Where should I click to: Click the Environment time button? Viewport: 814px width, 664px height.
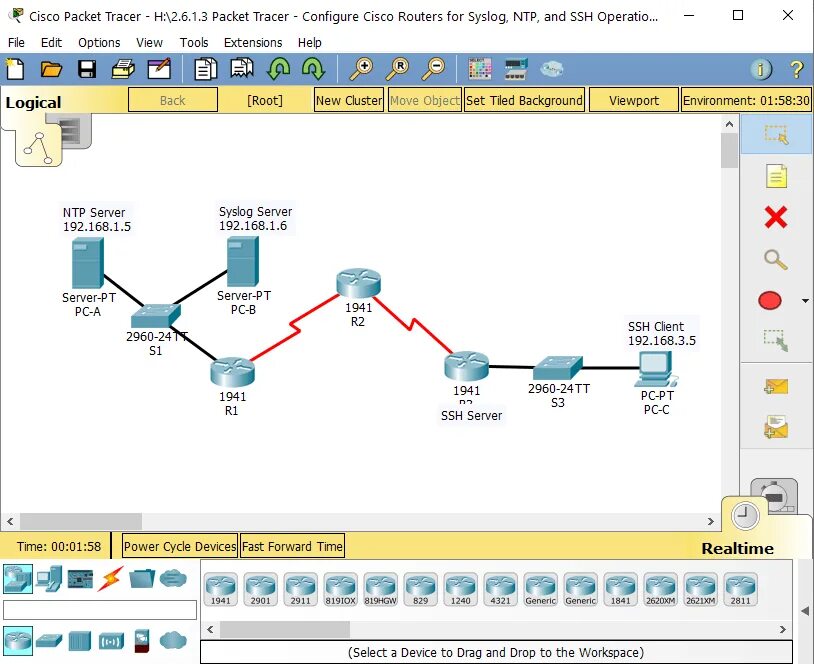[x=746, y=100]
